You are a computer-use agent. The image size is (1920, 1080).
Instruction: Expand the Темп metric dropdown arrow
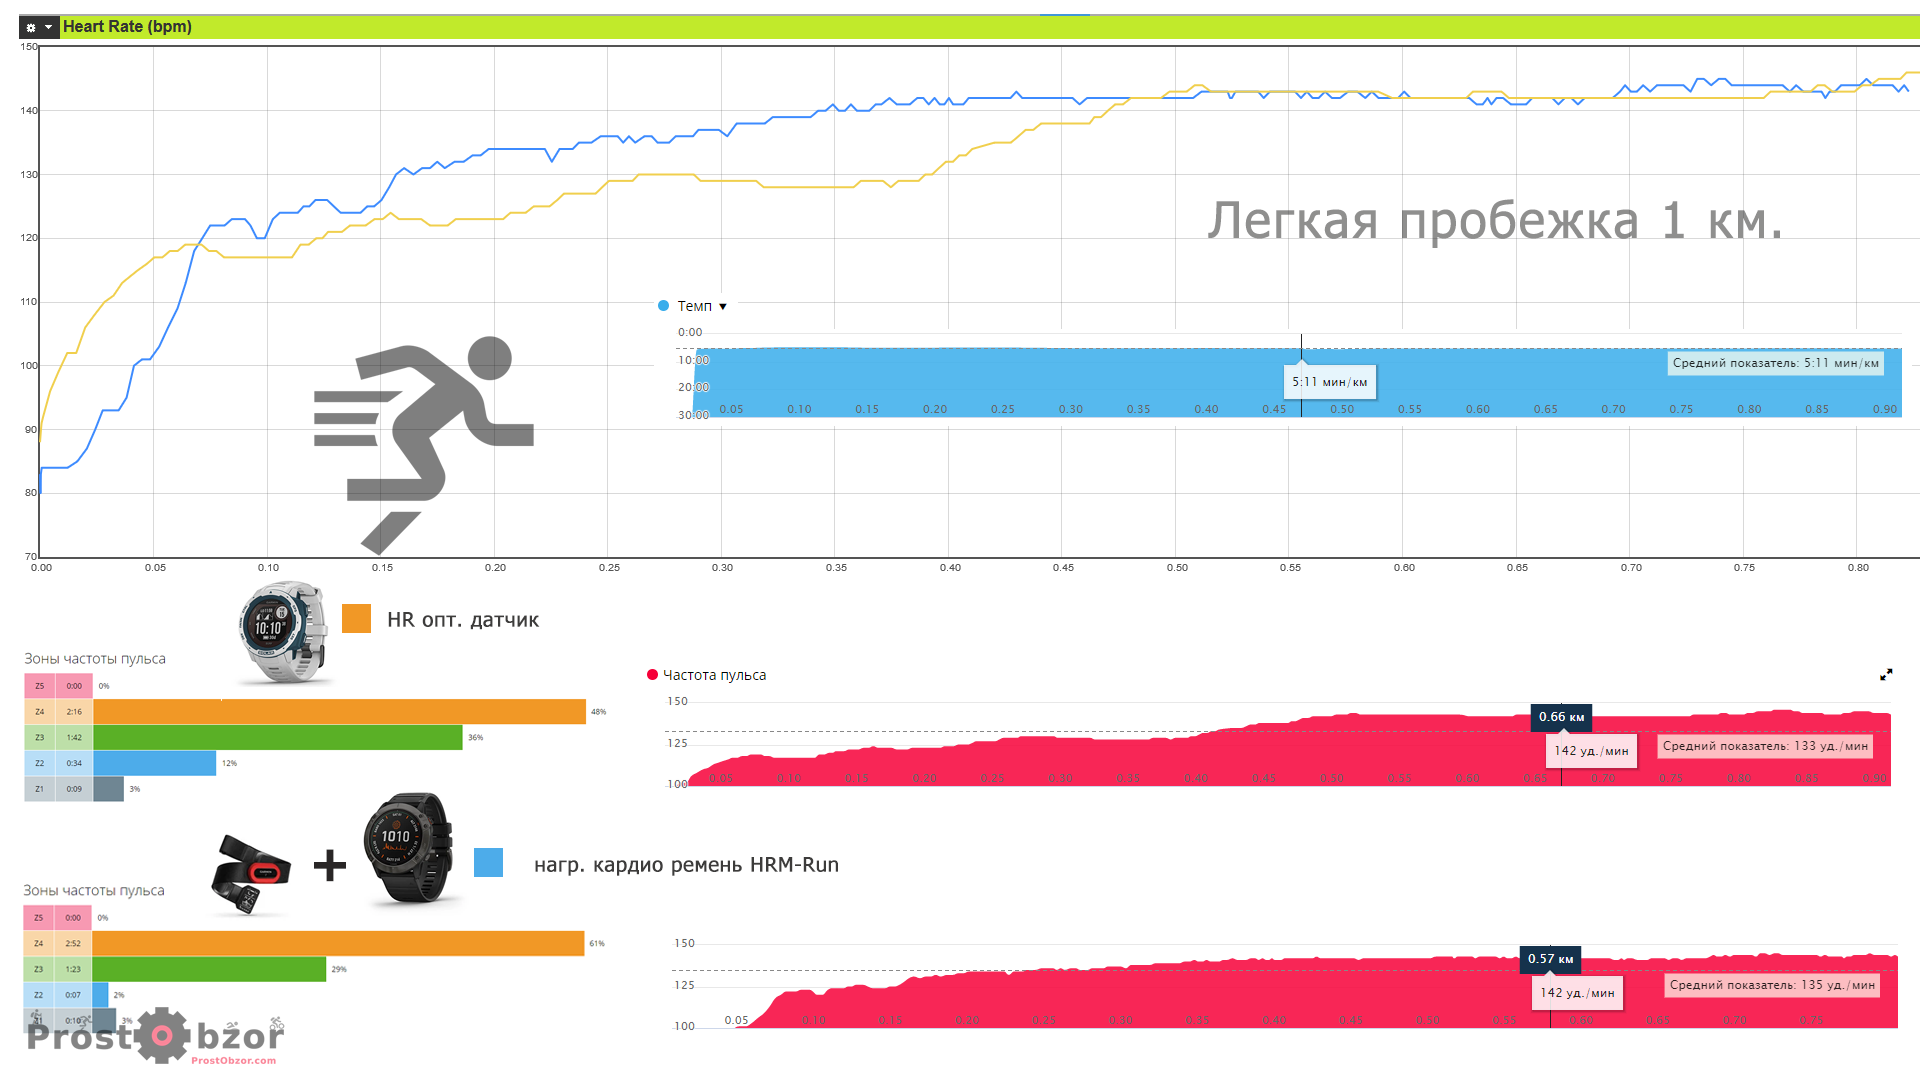tap(723, 307)
